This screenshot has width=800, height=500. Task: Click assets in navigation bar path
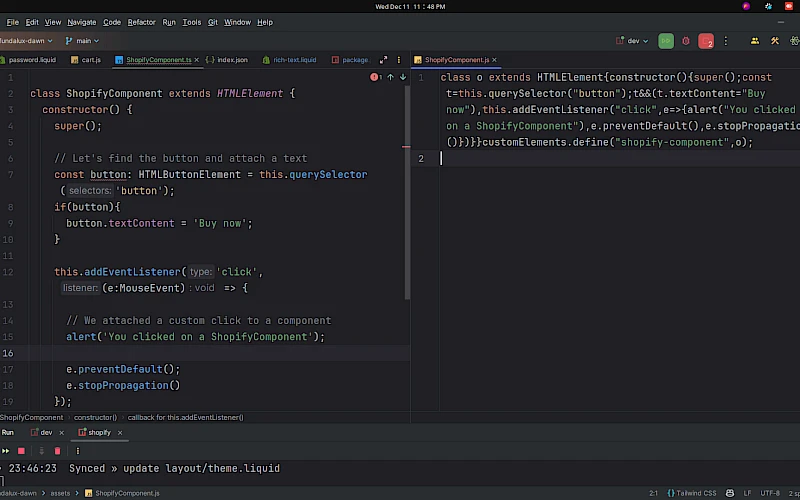click(x=60, y=493)
